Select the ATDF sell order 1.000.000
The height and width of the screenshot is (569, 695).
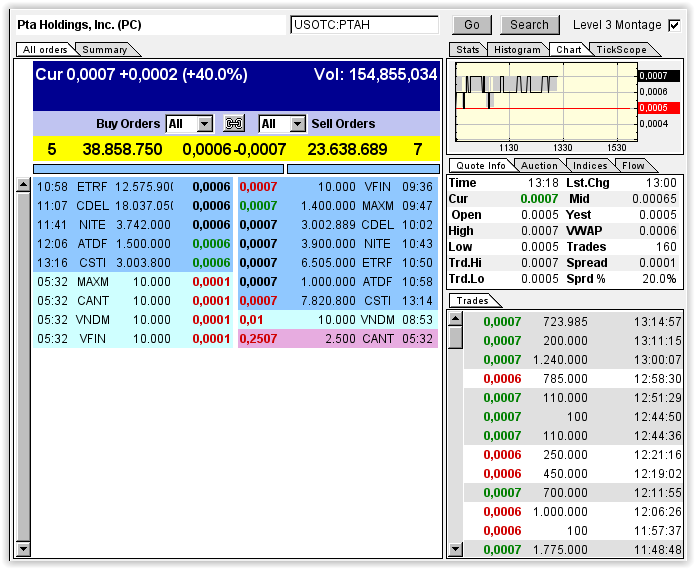click(x=338, y=282)
